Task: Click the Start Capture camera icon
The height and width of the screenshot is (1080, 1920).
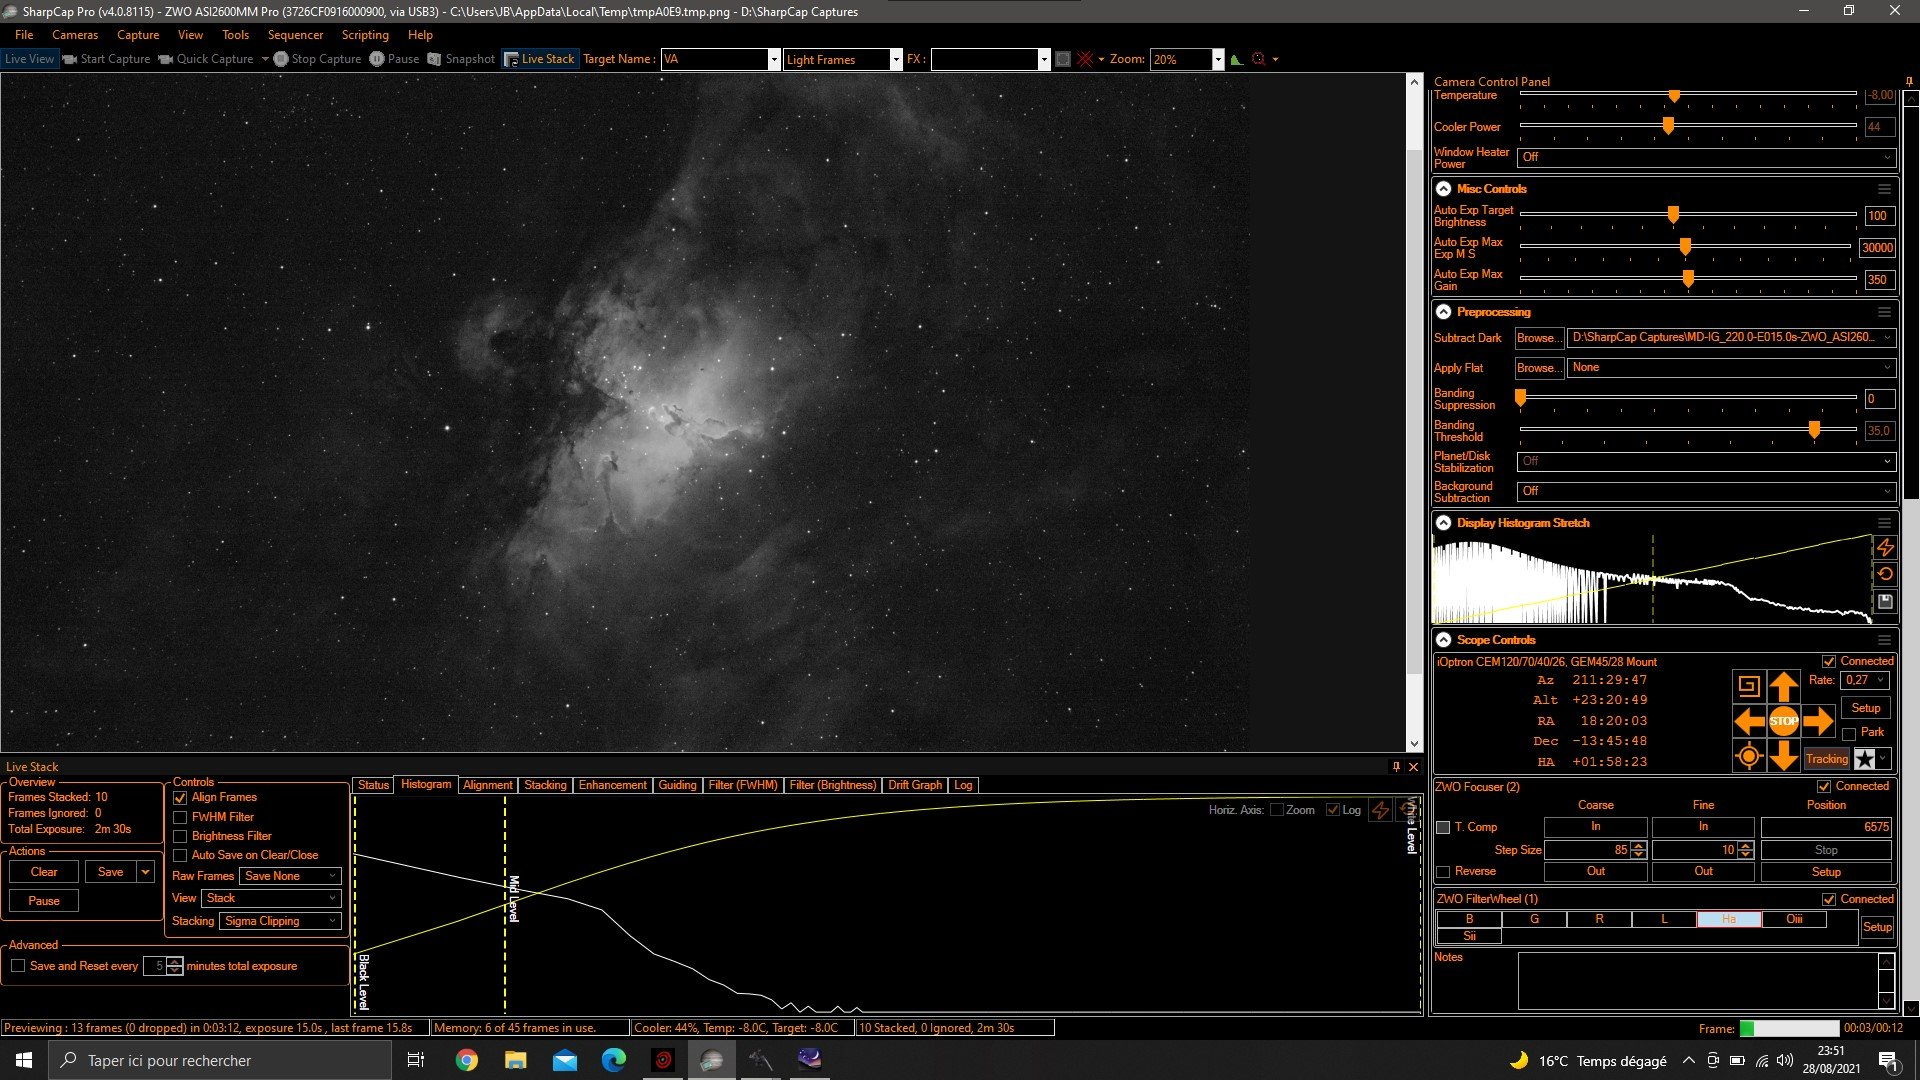Action: [x=70, y=59]
